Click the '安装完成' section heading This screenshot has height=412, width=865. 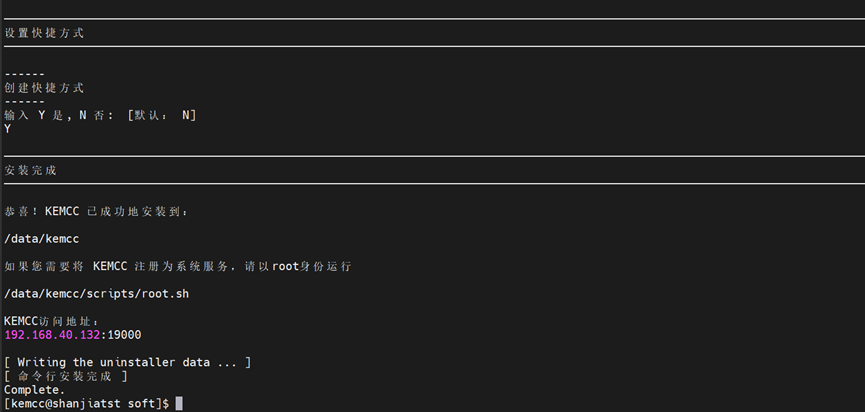click(30, 170)
